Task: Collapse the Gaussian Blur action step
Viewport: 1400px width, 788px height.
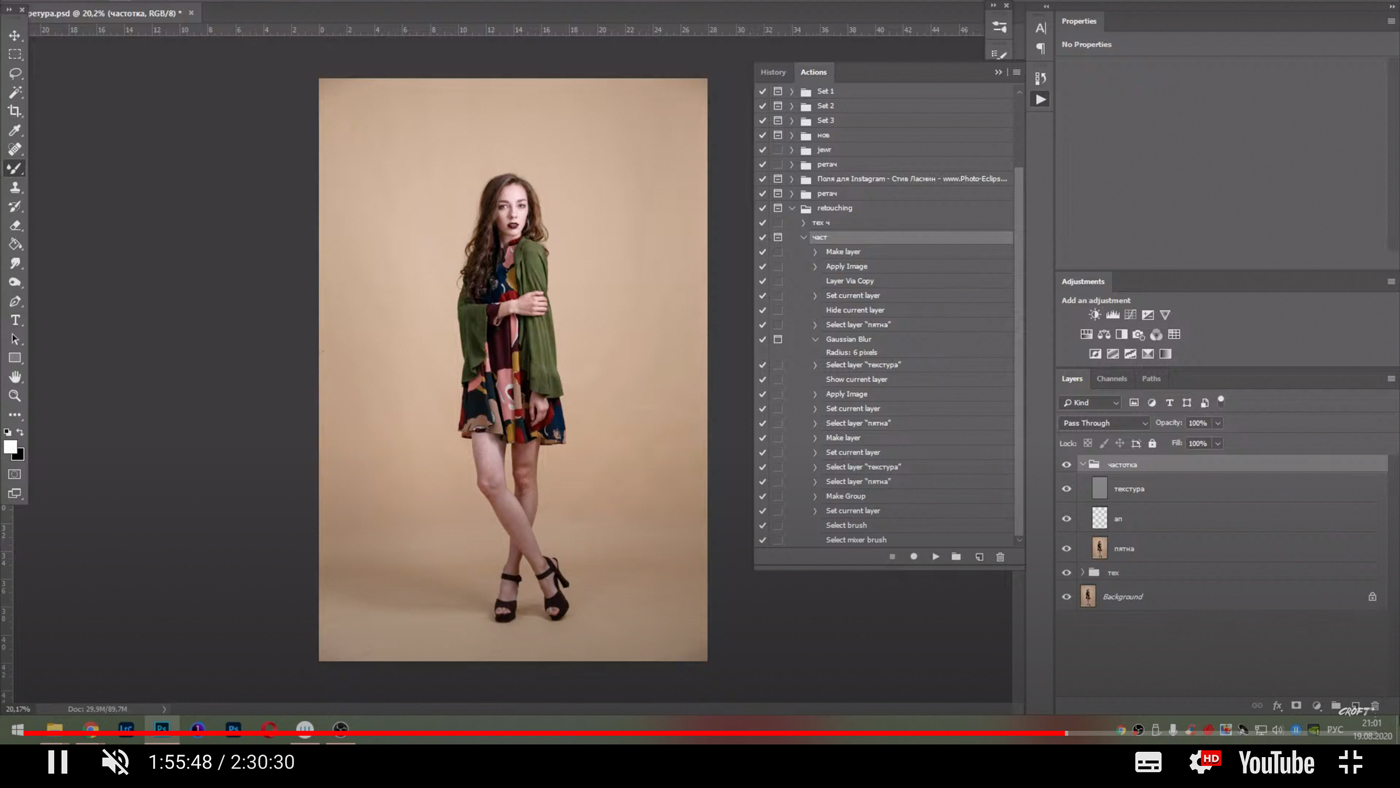Action: click(x=815, y=340)
